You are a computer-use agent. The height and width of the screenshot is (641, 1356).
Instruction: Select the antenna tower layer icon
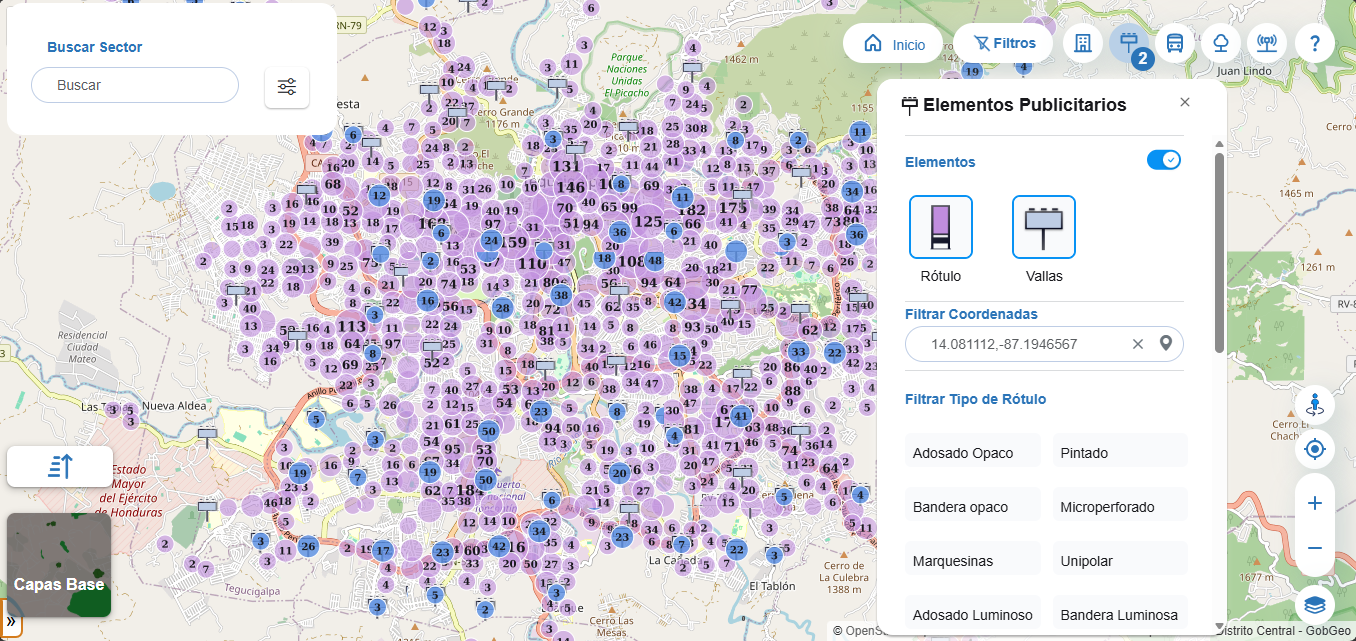(1267, 43)
